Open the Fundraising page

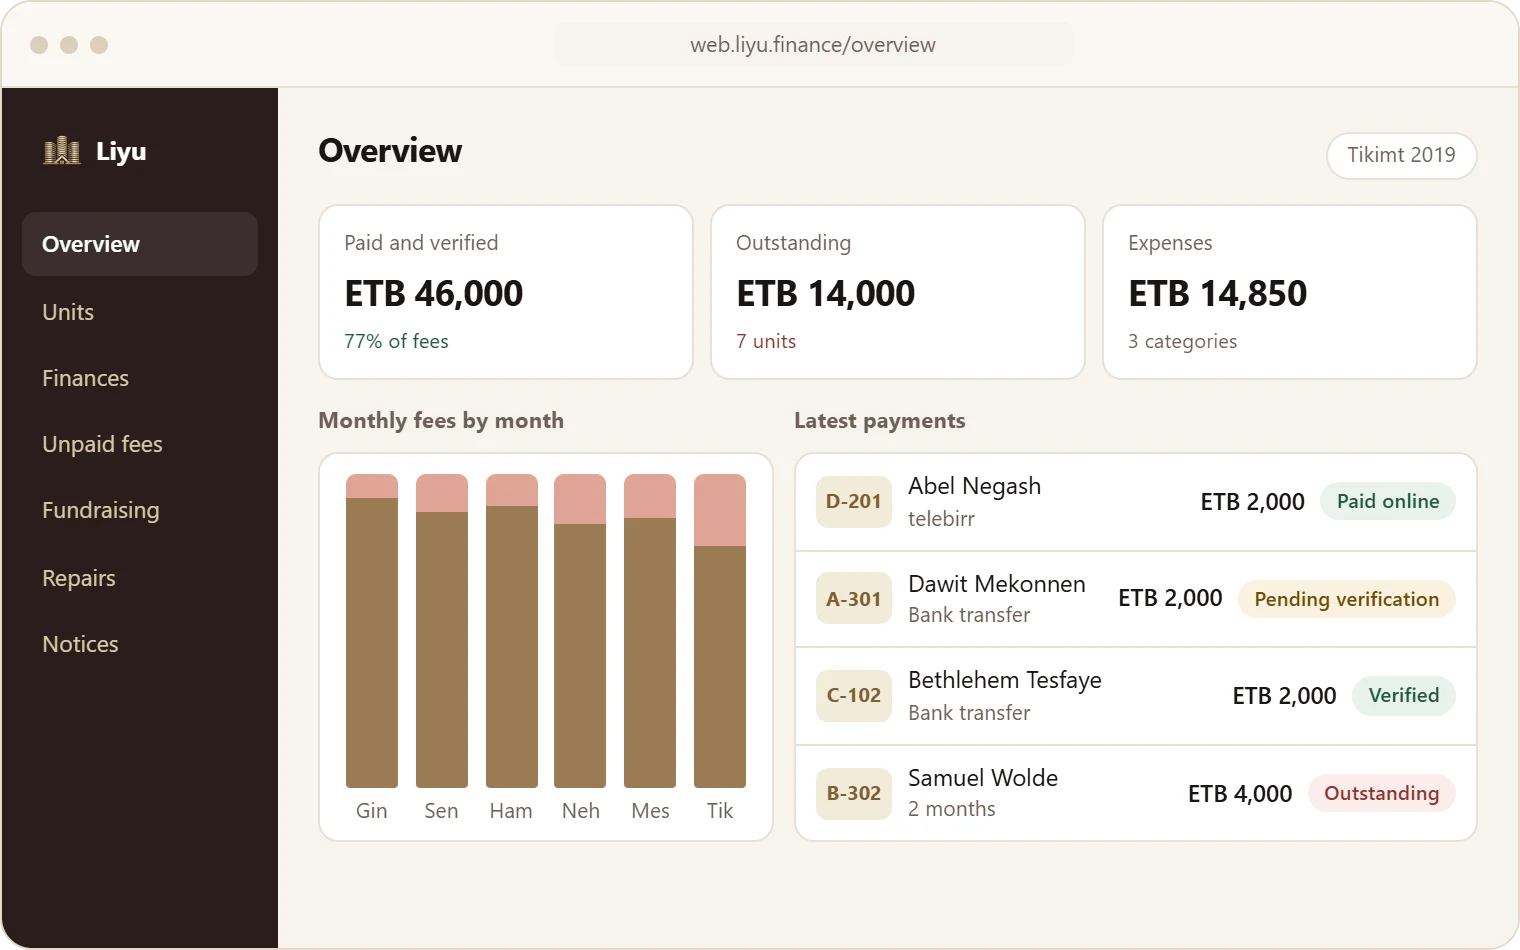point(101,510)
